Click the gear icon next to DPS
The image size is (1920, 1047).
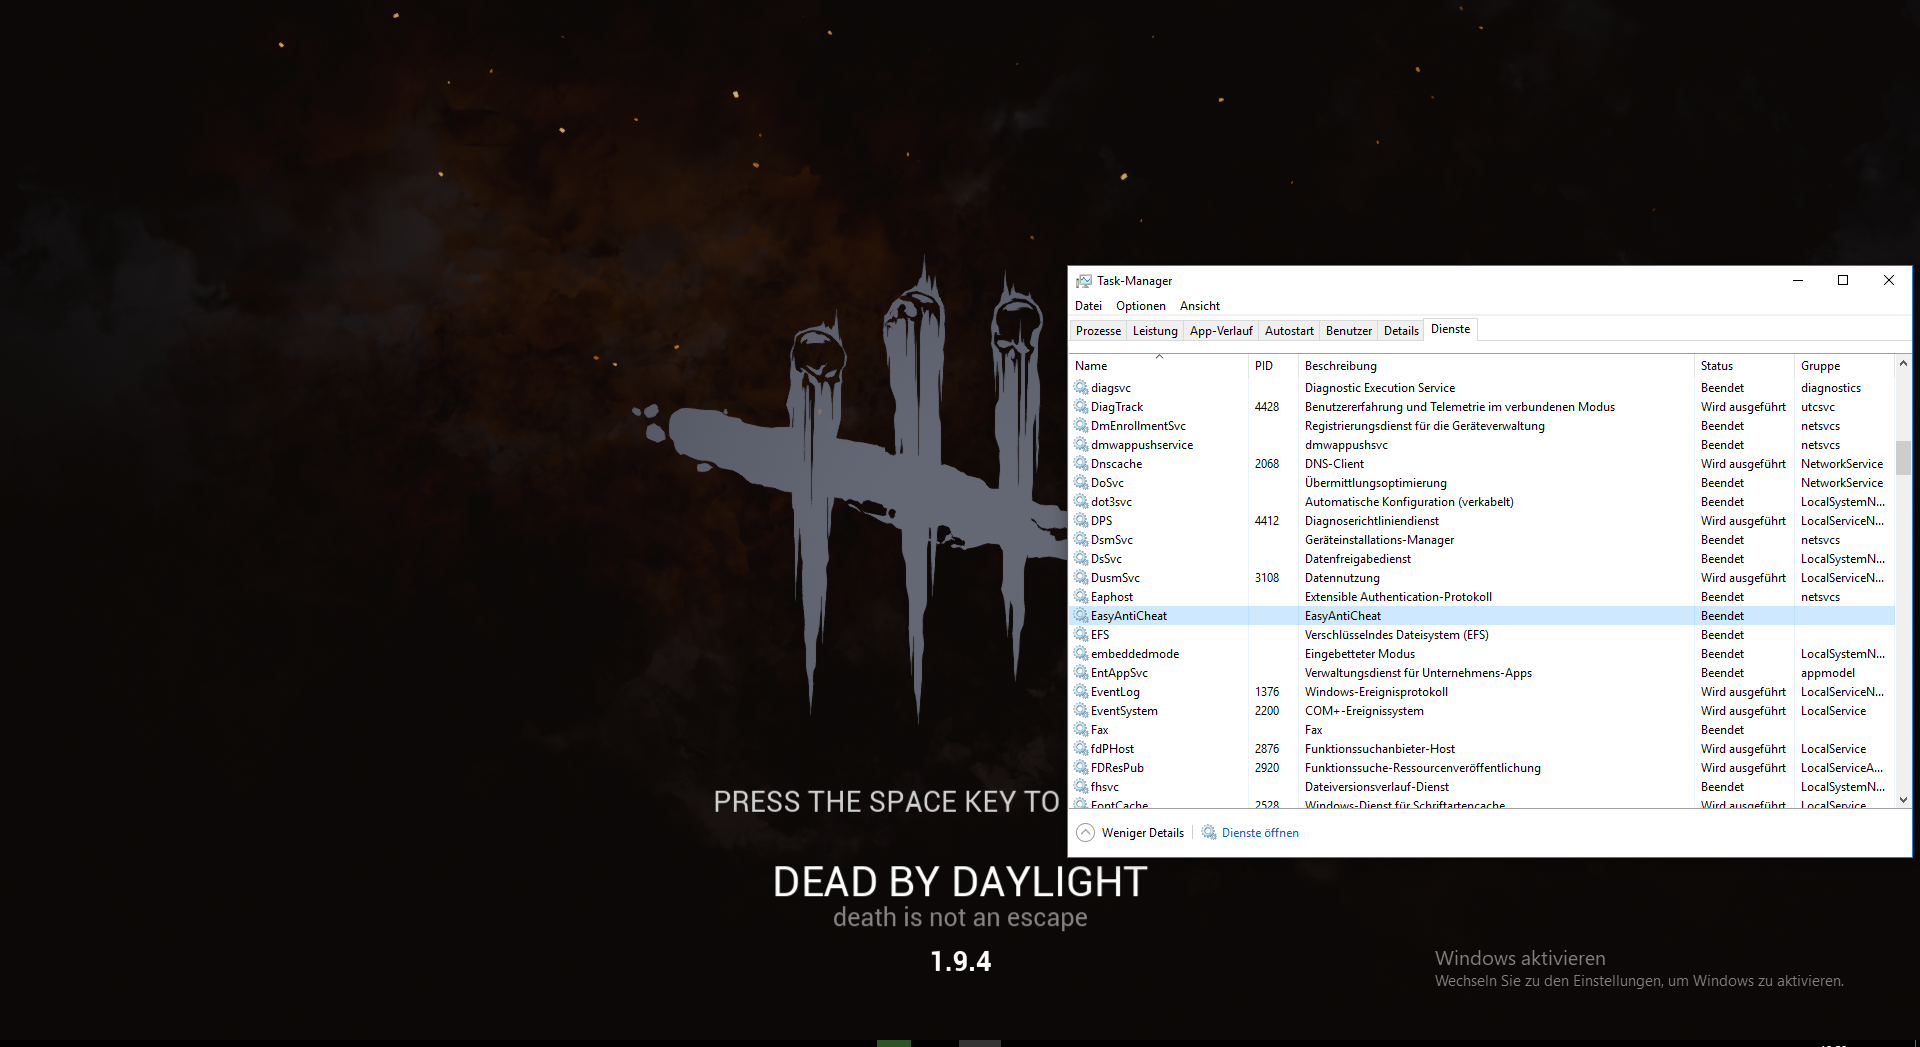tap(1081, 520)
